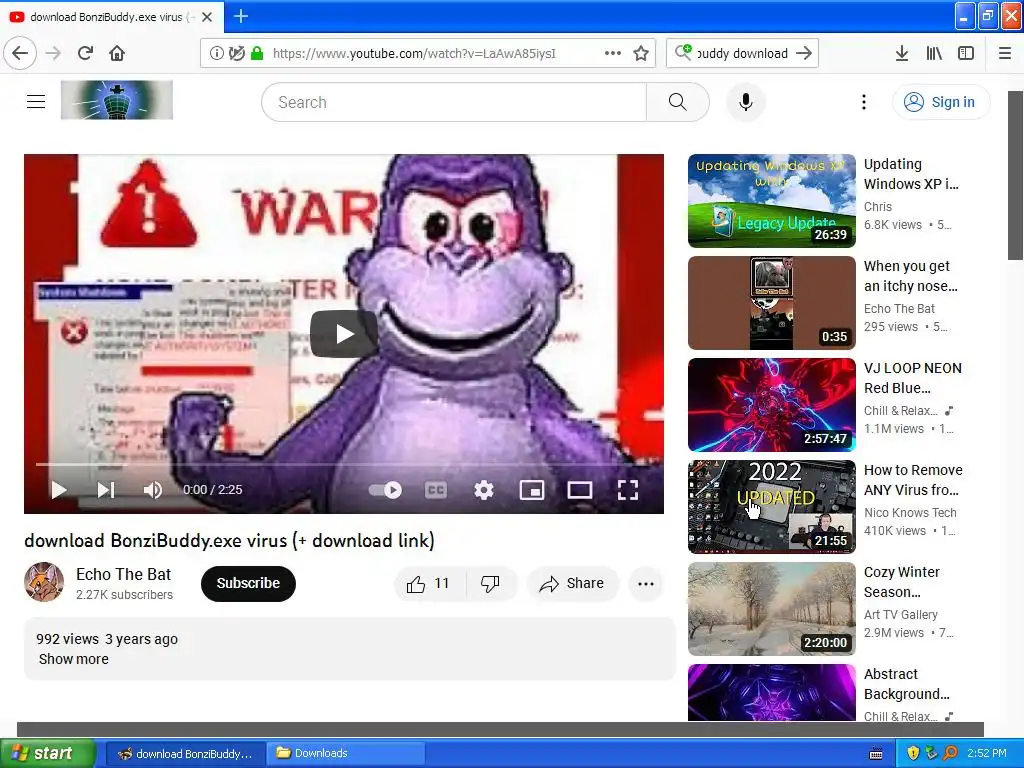Click the browser search box text

(x=743, y=54)
